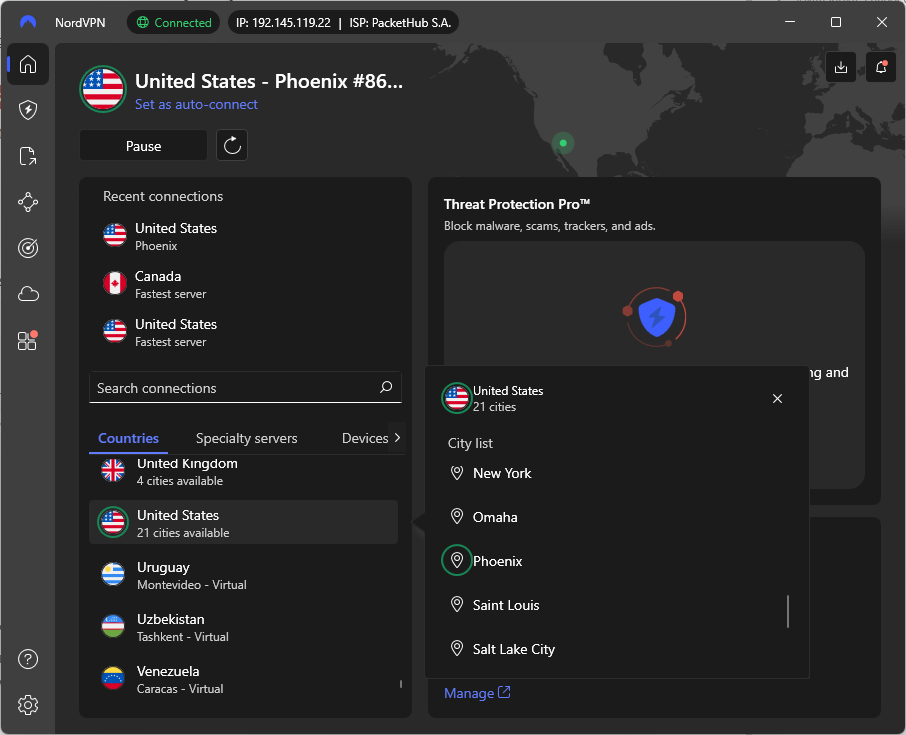Maximize the NordVPN window
Viewport: 906px width, 735px height.
(836, 22)
